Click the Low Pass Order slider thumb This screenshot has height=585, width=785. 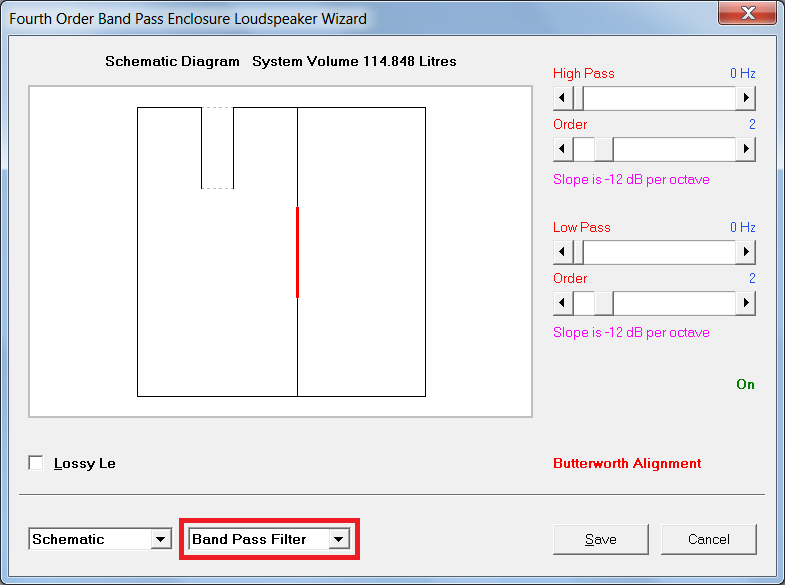click(x=604, y=303)
